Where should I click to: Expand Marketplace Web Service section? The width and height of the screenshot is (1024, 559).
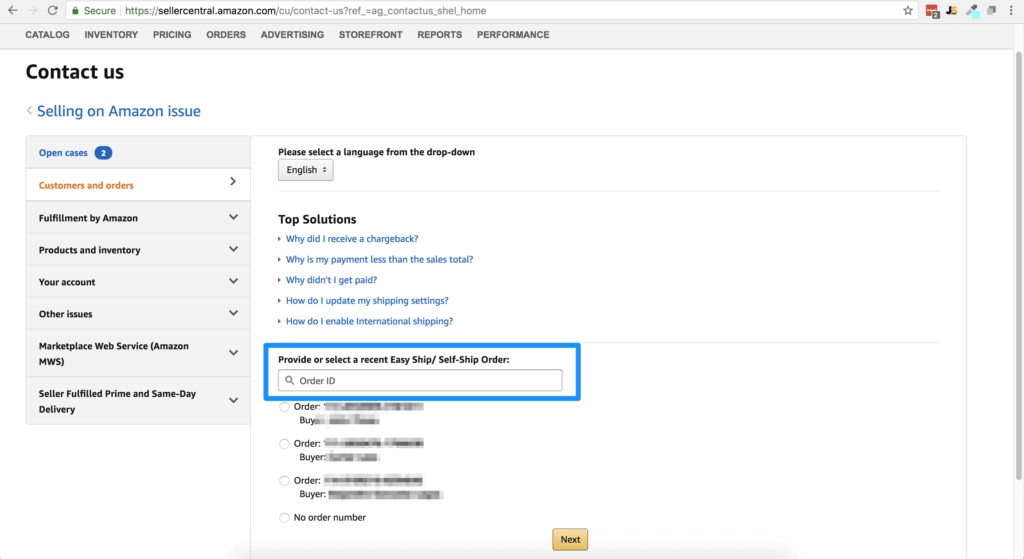(138, 353)
